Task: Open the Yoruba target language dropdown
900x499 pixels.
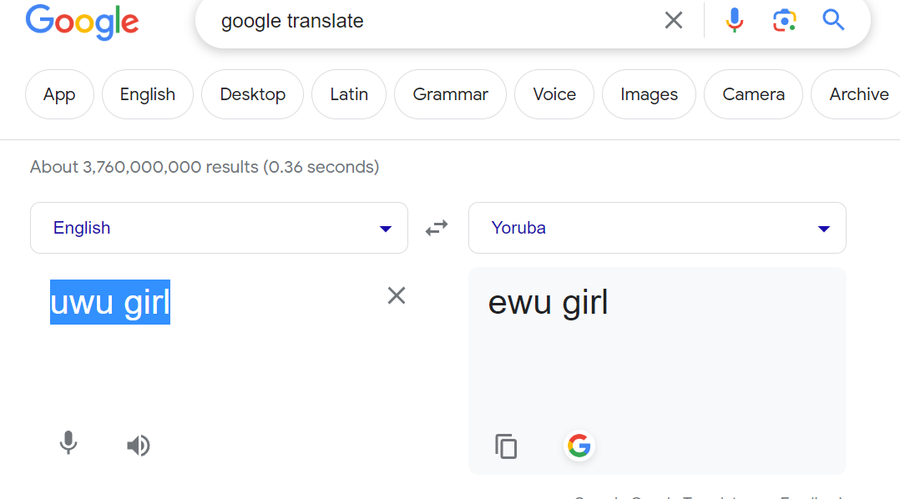Action: (x=657, y=228)
